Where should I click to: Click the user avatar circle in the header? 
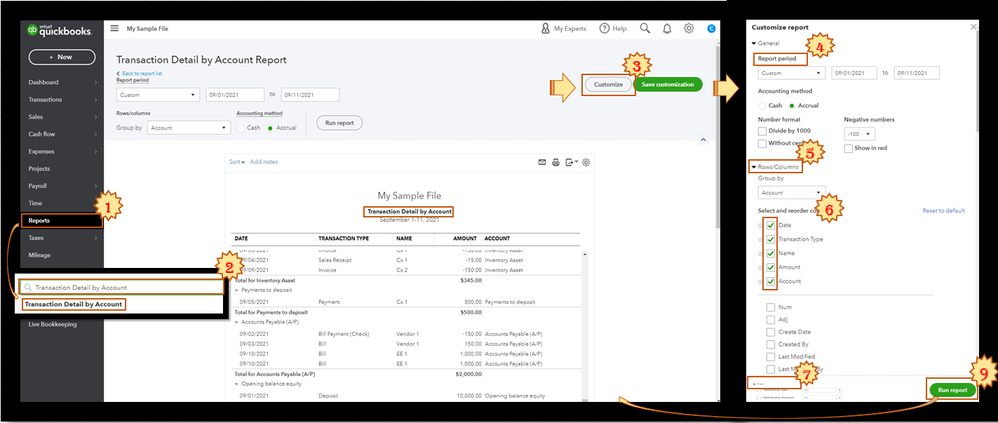tap(711, 29)
